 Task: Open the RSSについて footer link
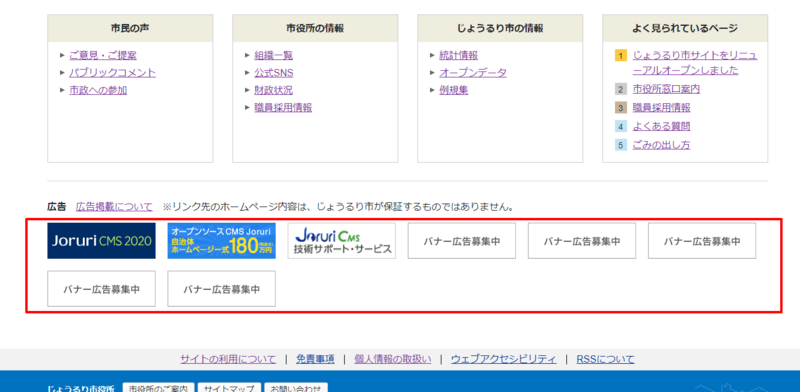point(606,359)
